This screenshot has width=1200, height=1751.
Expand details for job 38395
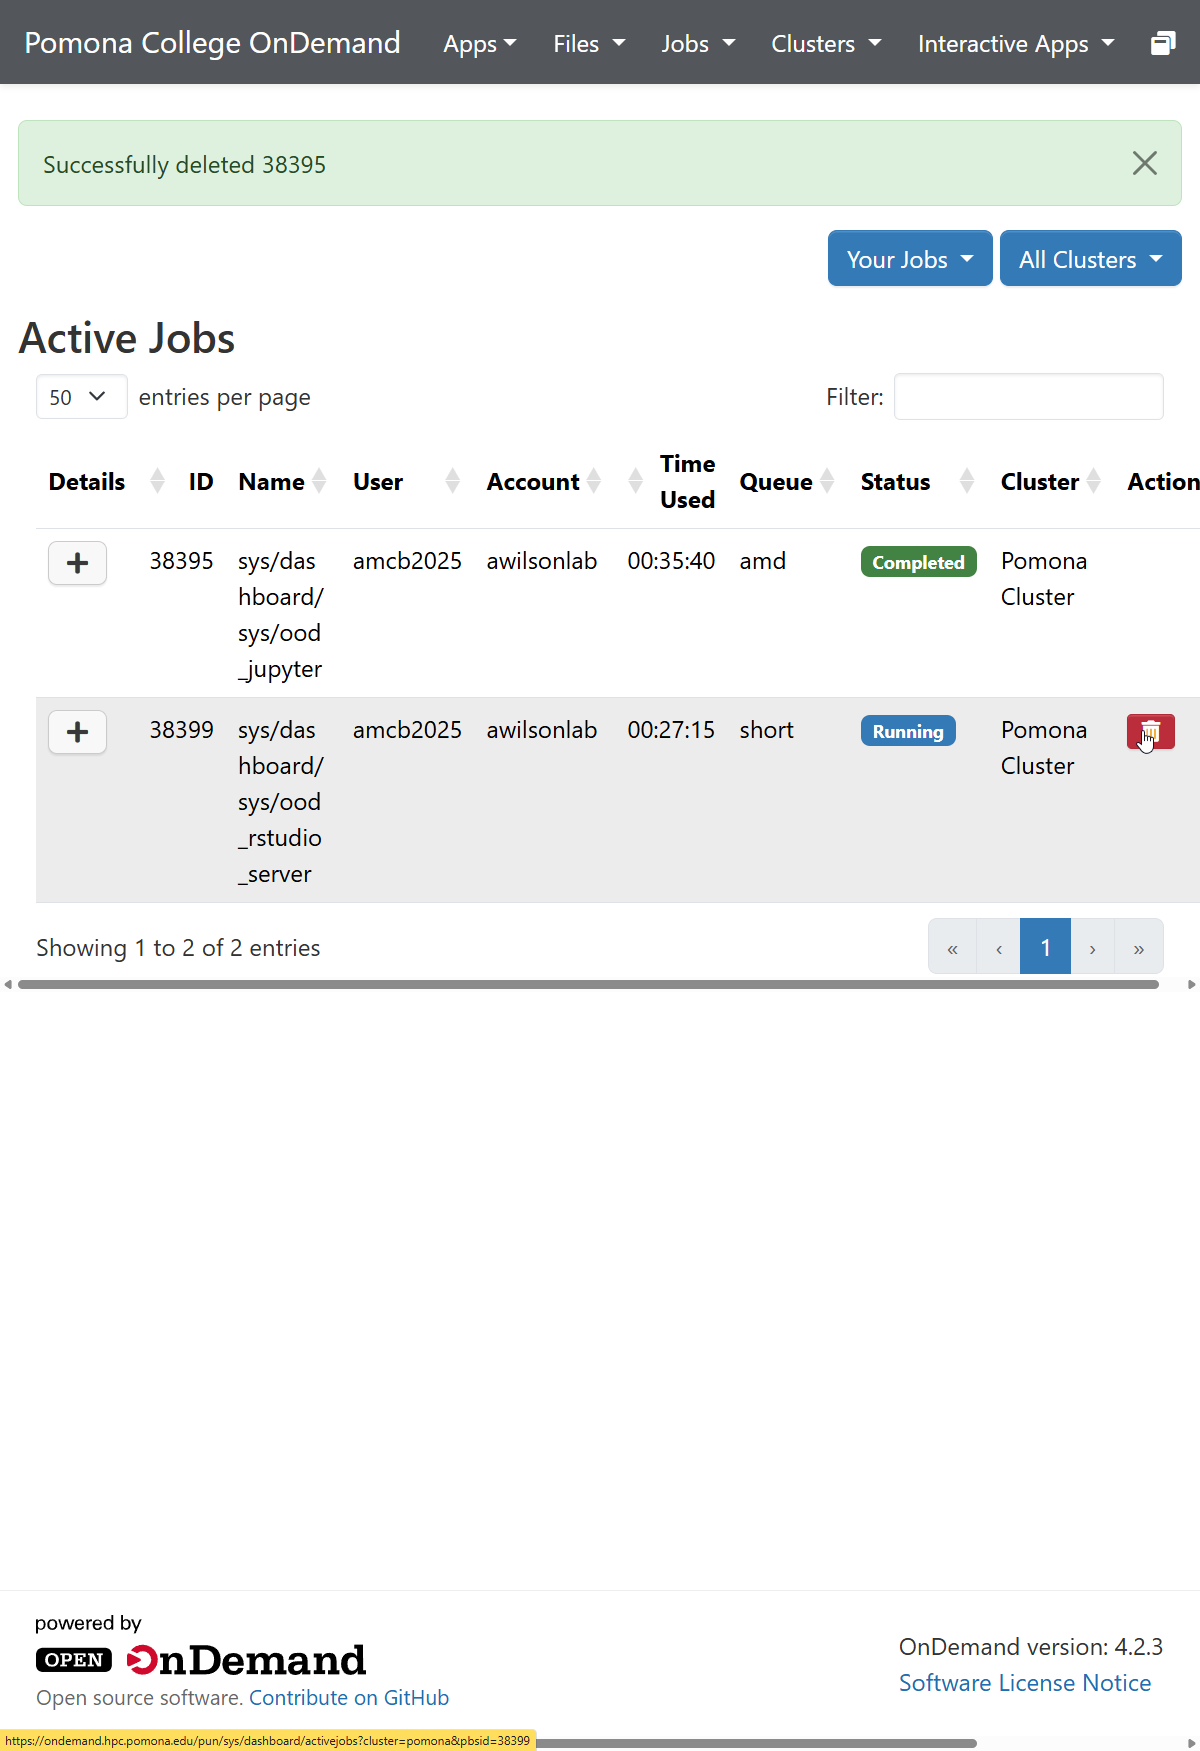(78, 563)
